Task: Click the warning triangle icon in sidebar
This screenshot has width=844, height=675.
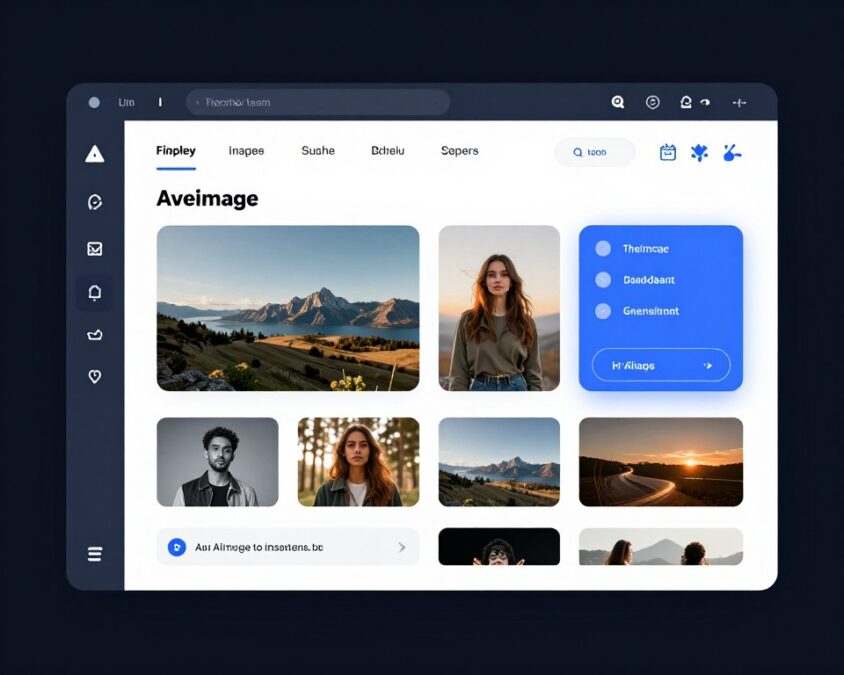Action: click(93, 154)
